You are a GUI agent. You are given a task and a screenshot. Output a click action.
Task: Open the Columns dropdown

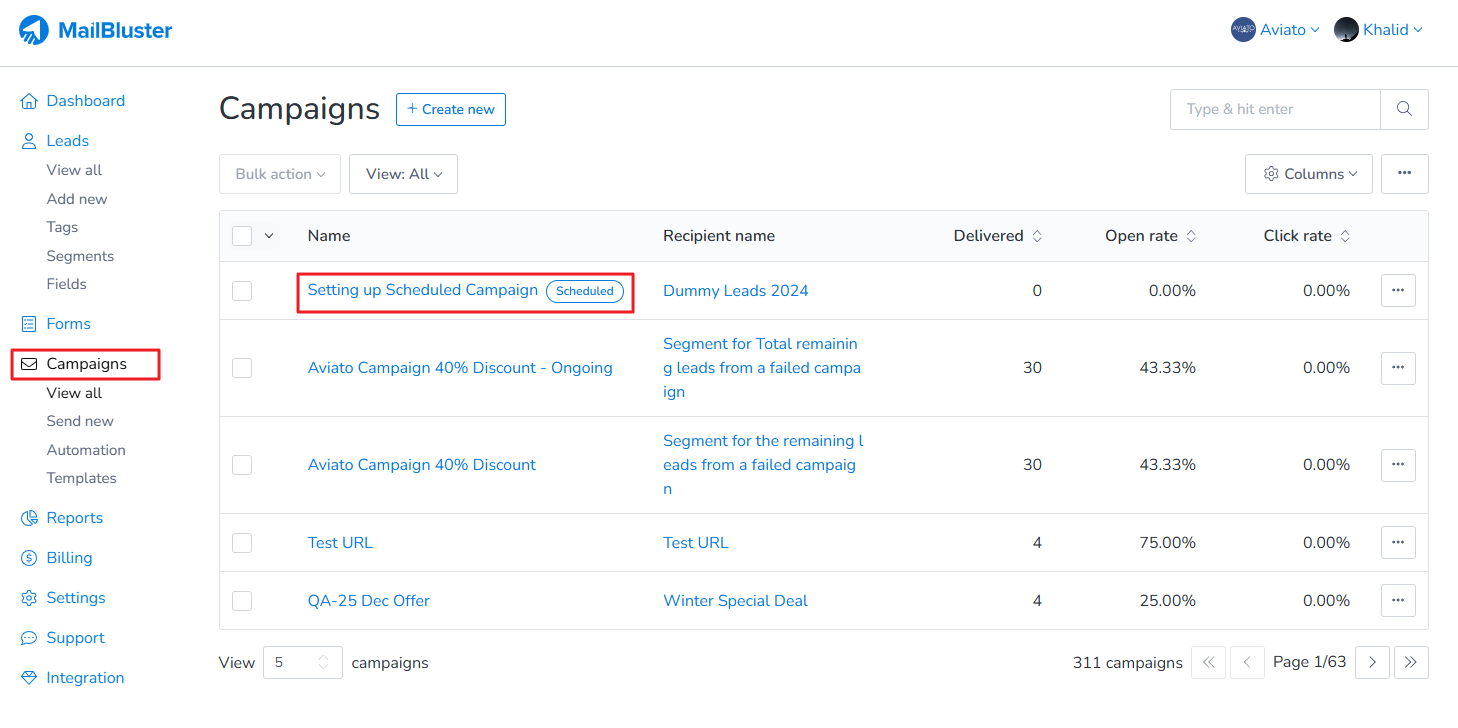(1309, 174)
